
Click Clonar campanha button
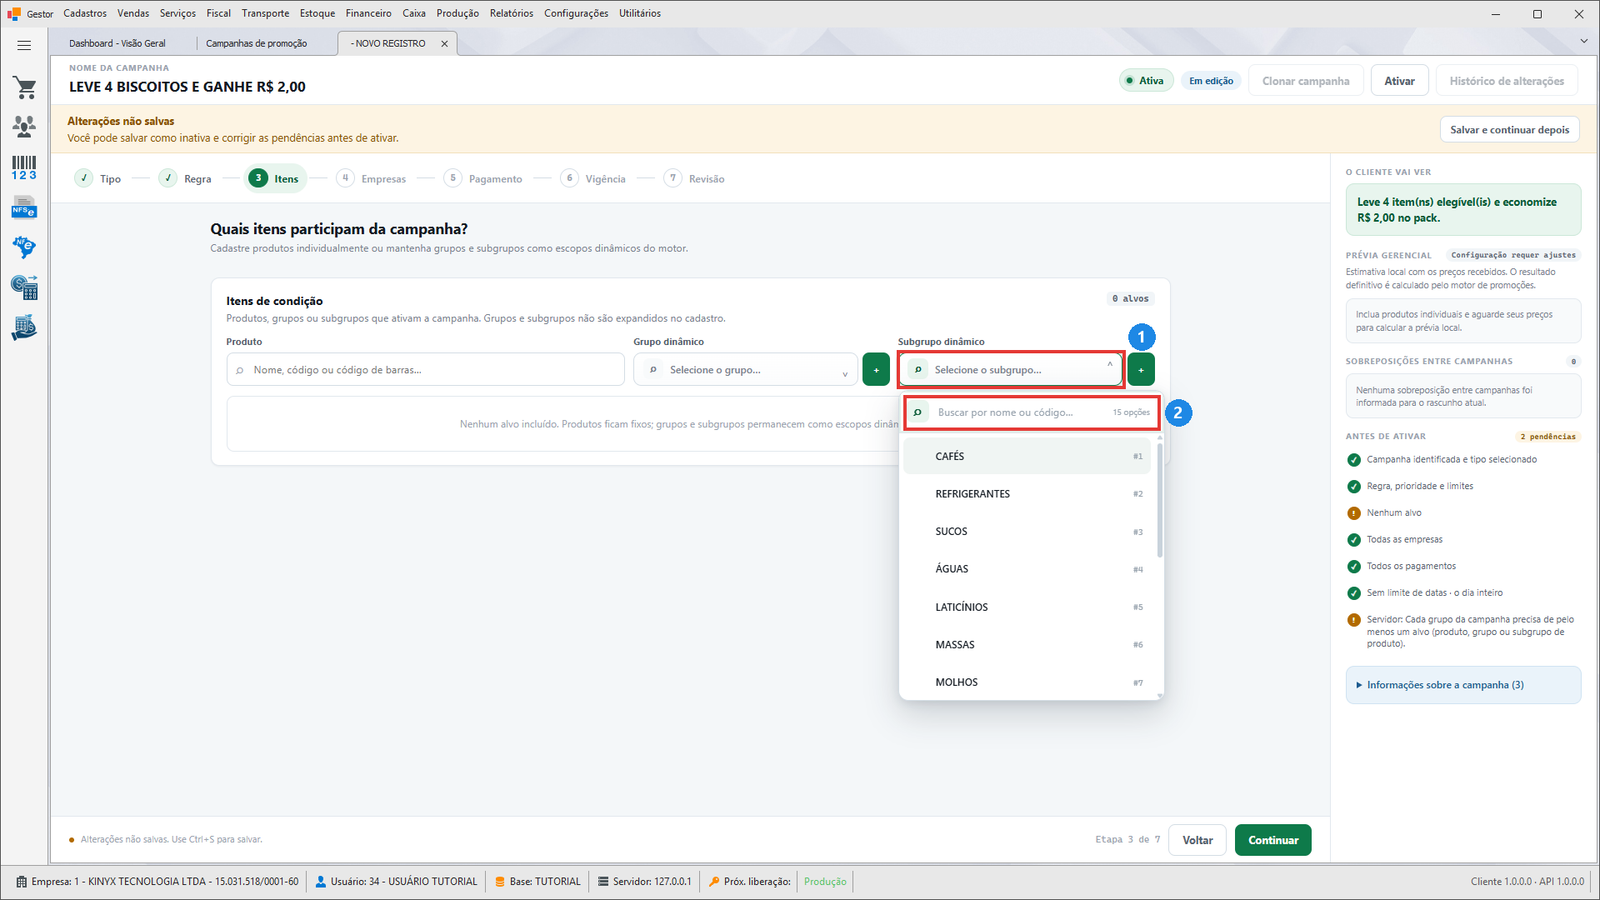(1306, 81)
